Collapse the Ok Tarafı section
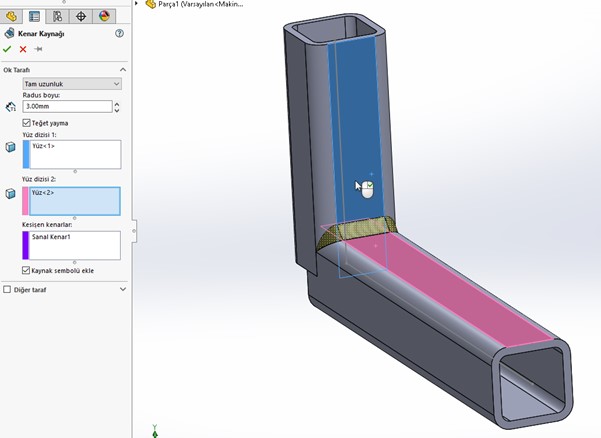Image resolution: width=601 pixels, height=438 pixels. (122, 69)
